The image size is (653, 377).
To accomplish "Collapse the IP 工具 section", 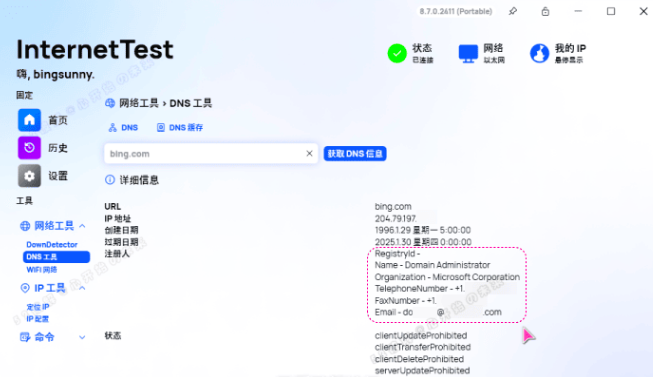I will (82, 288).
